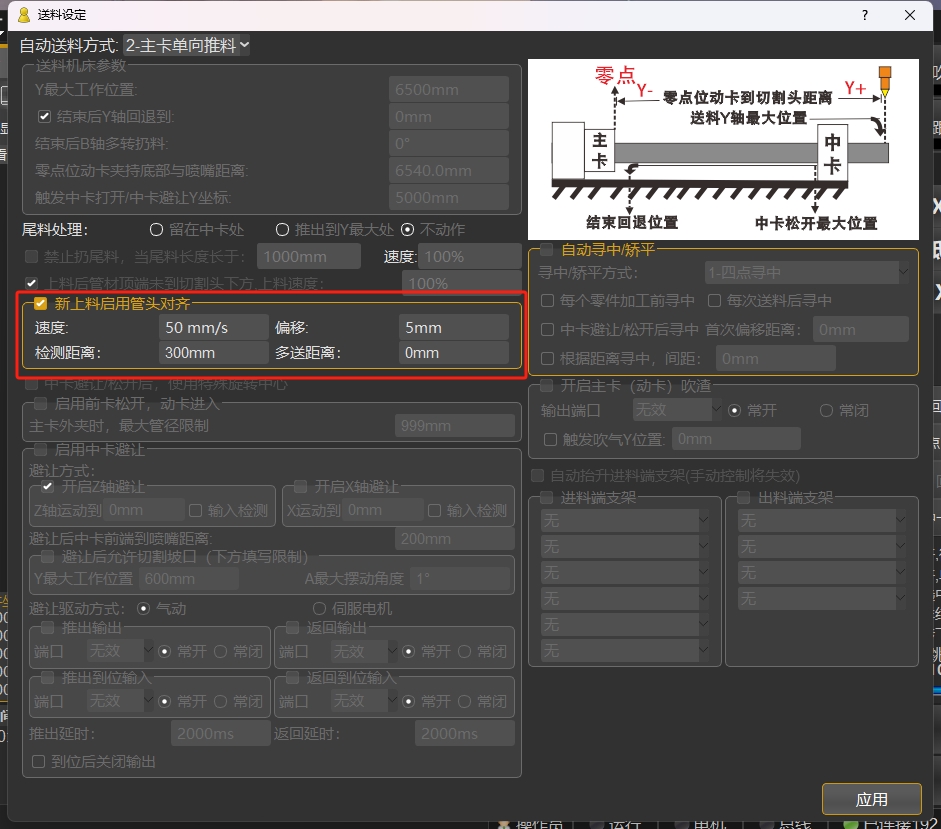Viewport: 941px width, 829px height.
Task: Select the 气动 drive radio button
Action: click(143, 608)
